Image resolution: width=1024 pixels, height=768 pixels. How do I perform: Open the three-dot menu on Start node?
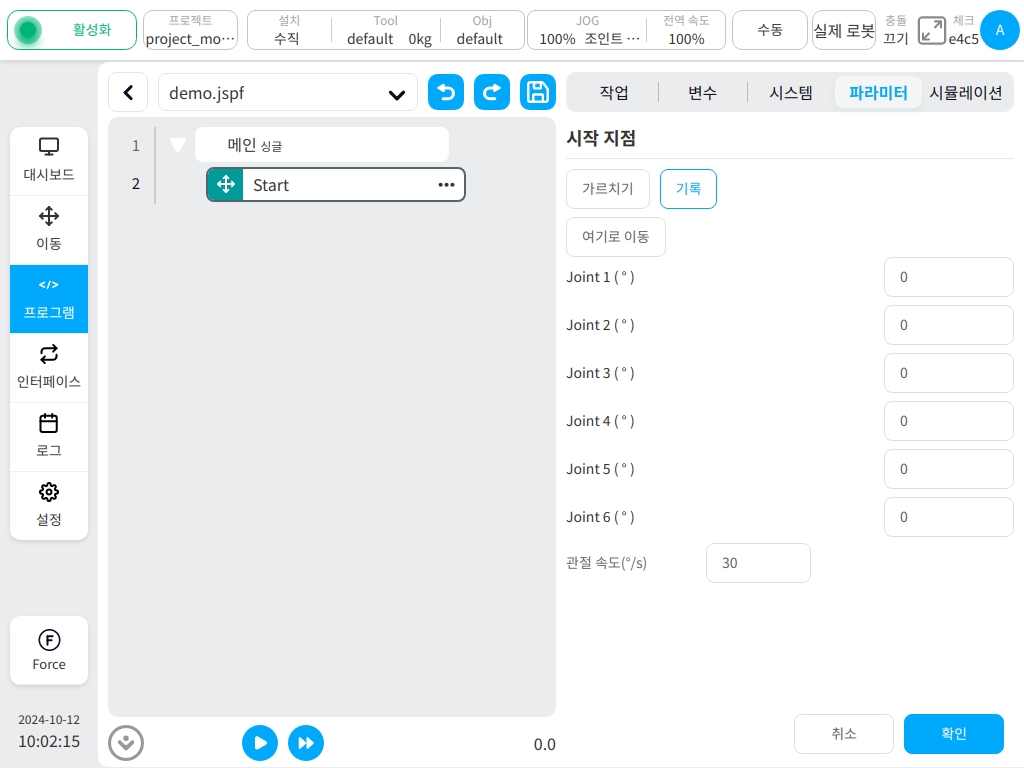446,185
